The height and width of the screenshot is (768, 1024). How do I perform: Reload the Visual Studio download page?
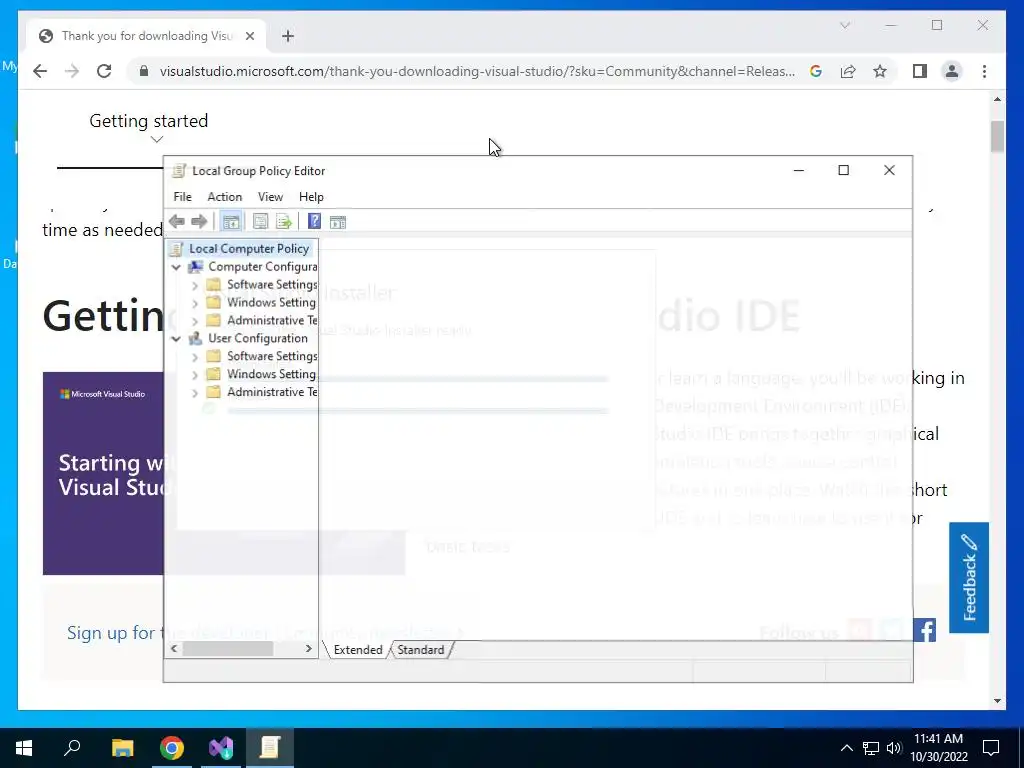pos(104,71)
